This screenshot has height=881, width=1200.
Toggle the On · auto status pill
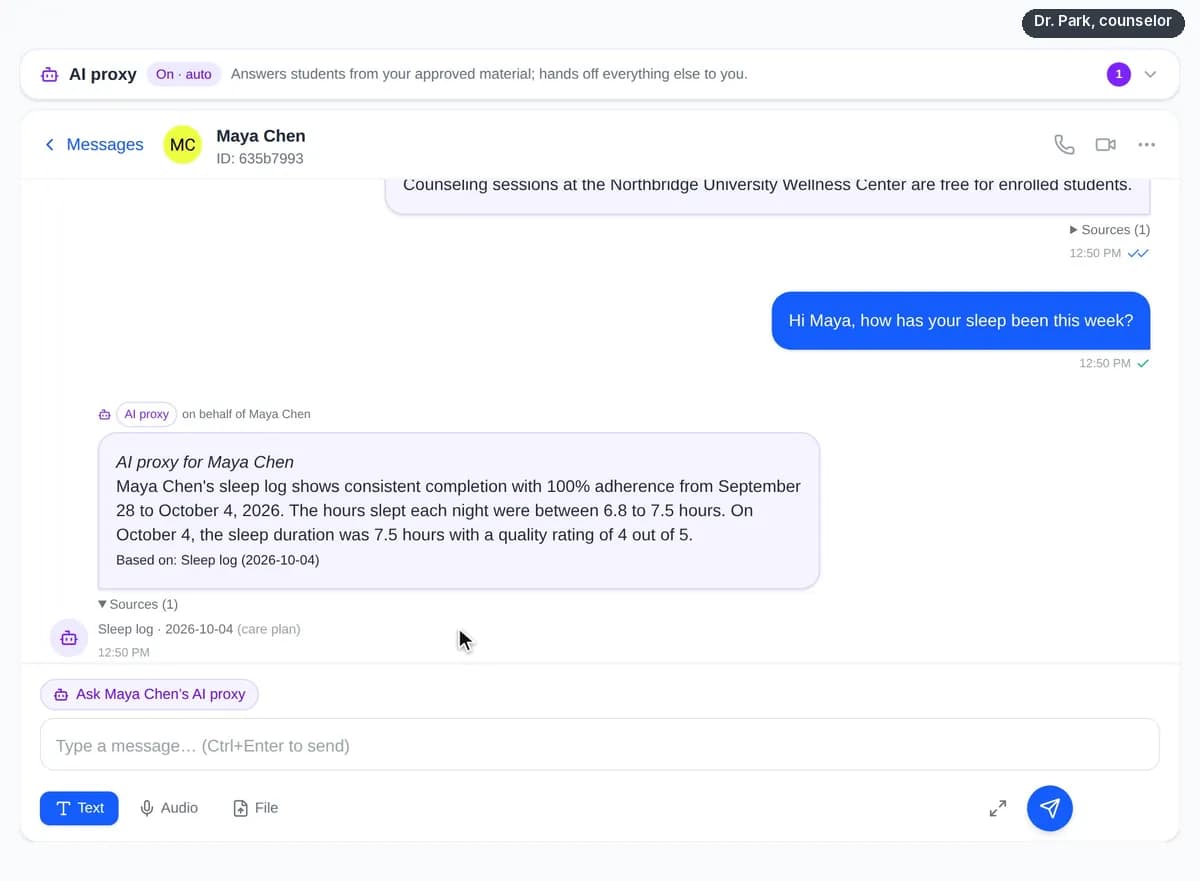184,74
